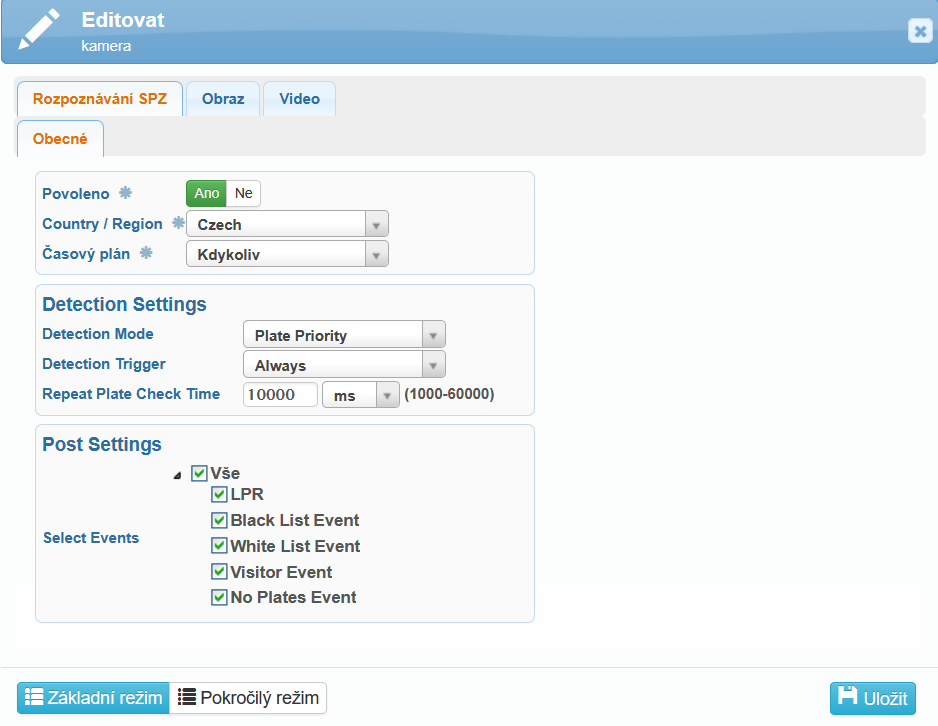Screen dimensions: 938x726
Task: Switch to the Obraz tab
Action: click(223, 99)
